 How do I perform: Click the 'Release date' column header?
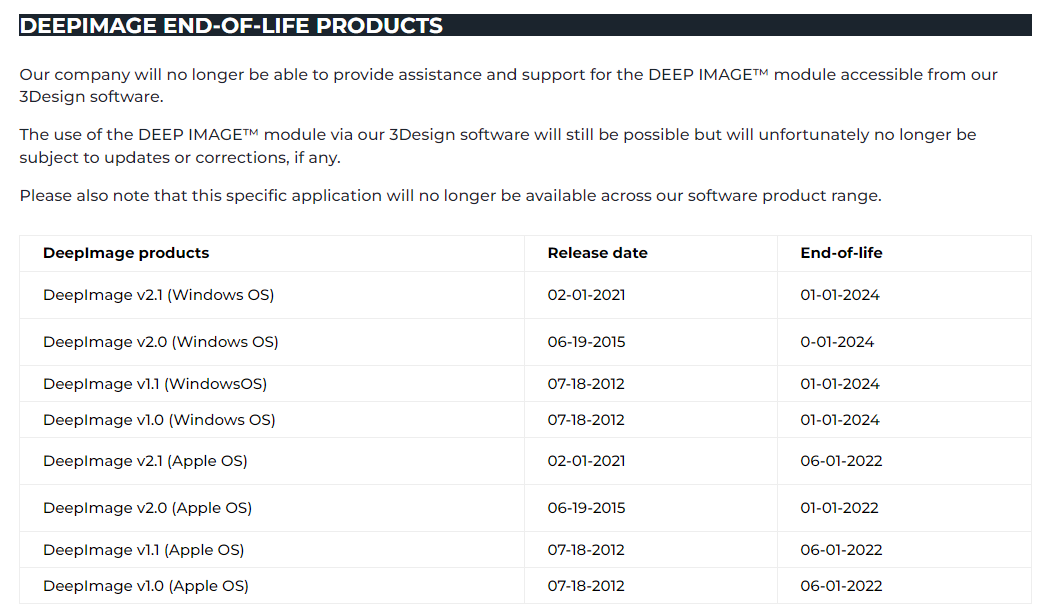pyautogui.click(x=597, y=253)
